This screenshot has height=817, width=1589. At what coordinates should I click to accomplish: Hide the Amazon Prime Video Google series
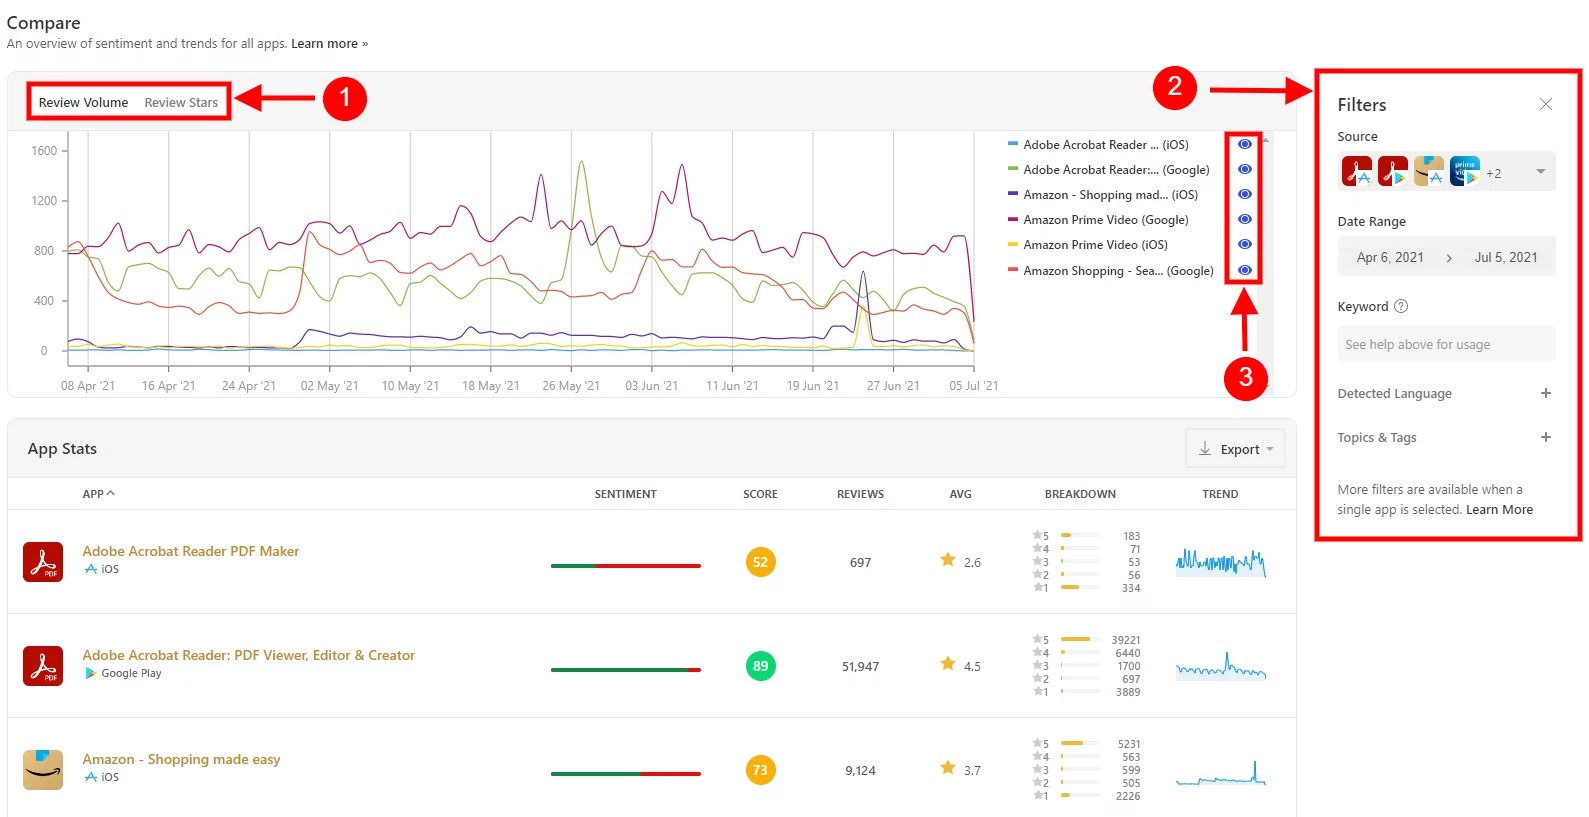click(1245, 219)
